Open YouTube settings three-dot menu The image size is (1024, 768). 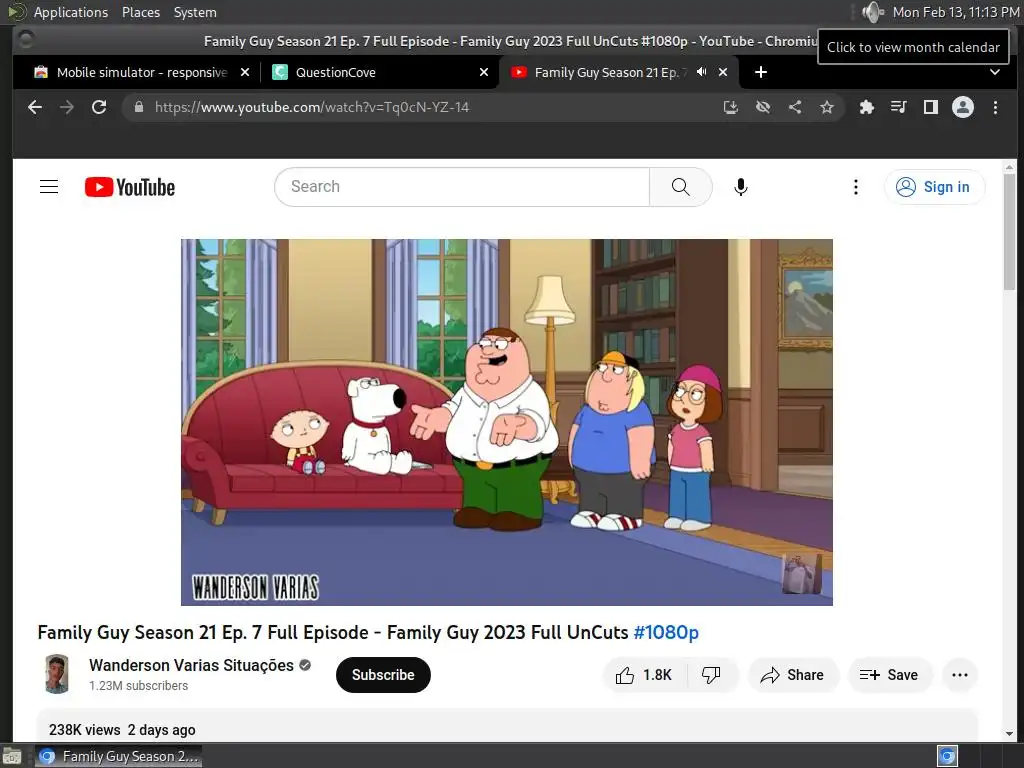click(856, 187)
